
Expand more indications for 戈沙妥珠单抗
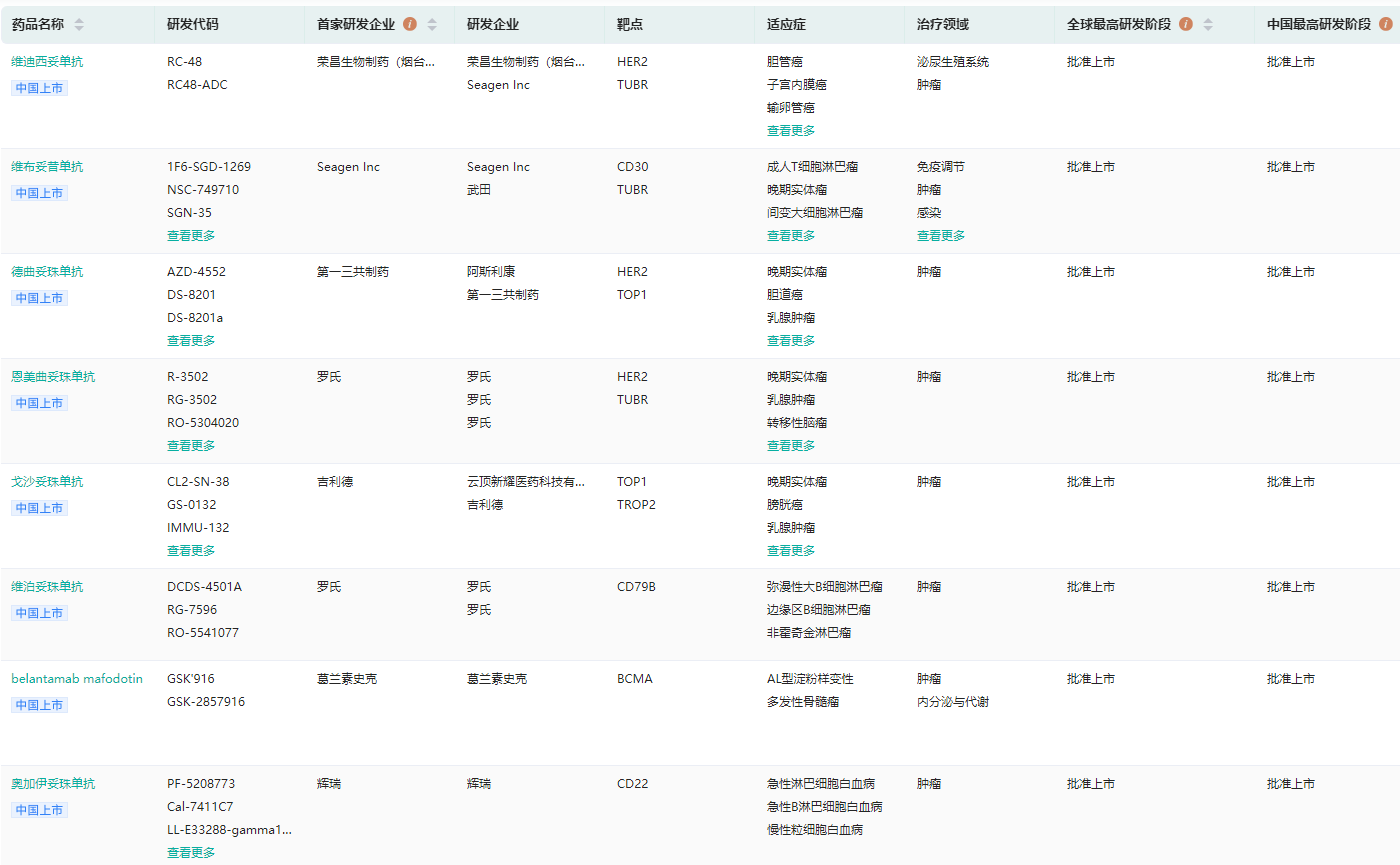[791, 551]
